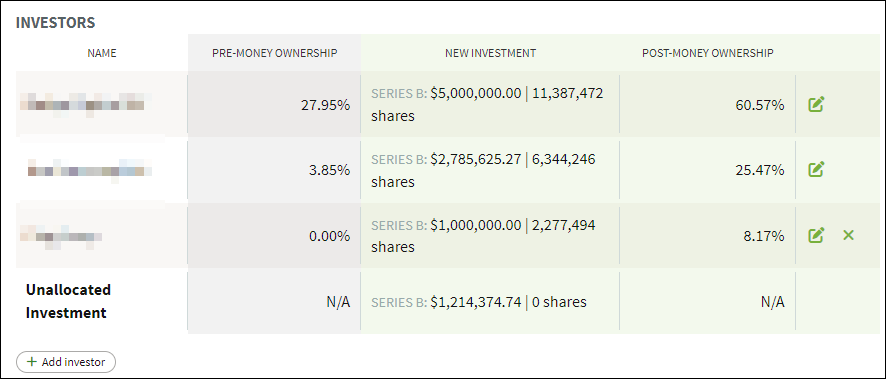The height and width of the screenshot is (379, 886).
Task: Edit the investor with 60.57% post-money ownership
Action: pos(816,104)
